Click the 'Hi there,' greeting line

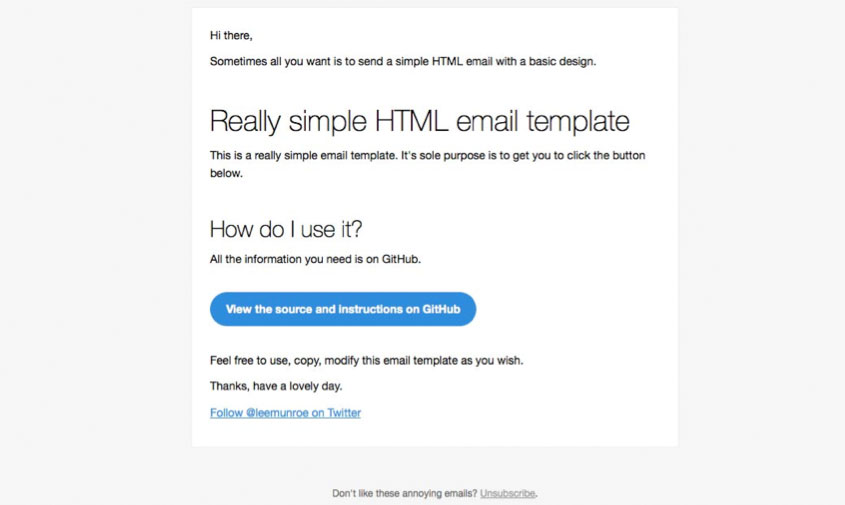pyautogui.click(x=231, y=36)
